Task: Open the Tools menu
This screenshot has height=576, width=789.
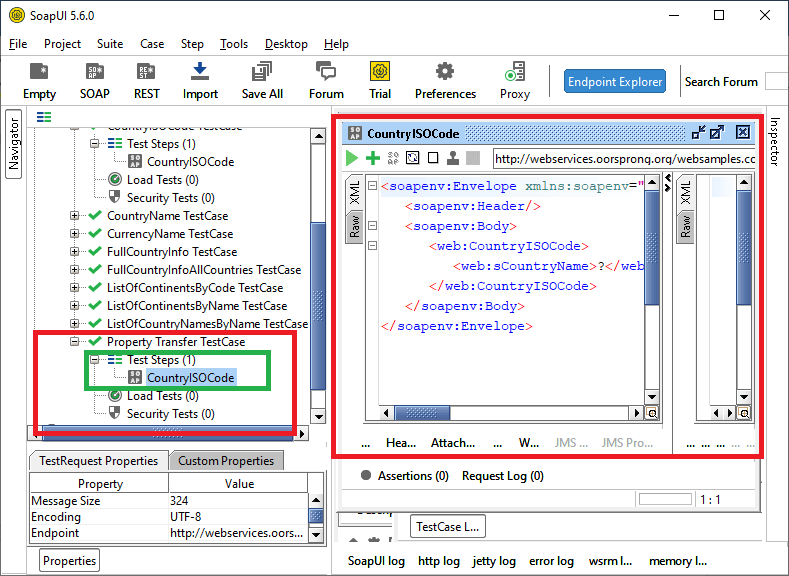Action: pyautogui.click(x=234, y=44)
